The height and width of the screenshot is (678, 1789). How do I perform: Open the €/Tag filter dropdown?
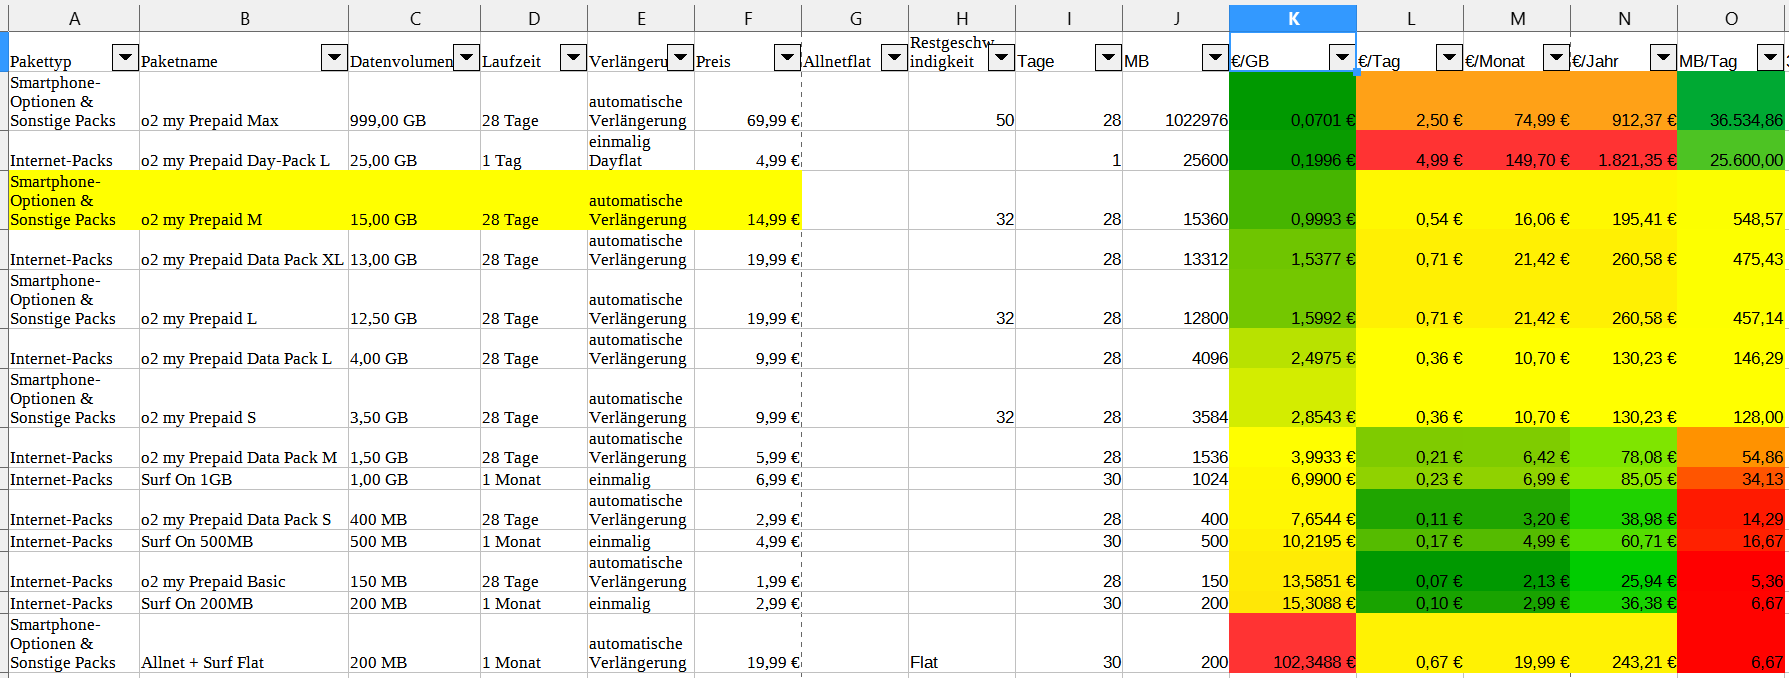(x=1449, y=58)
